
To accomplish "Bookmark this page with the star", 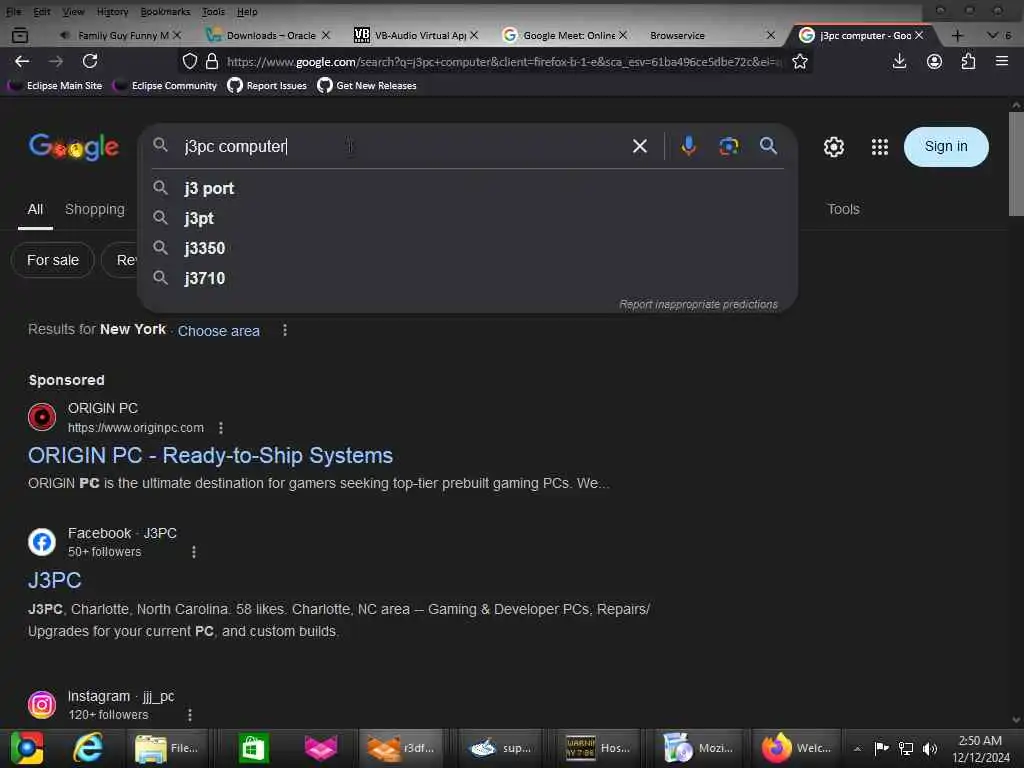I will pos(799,61).
